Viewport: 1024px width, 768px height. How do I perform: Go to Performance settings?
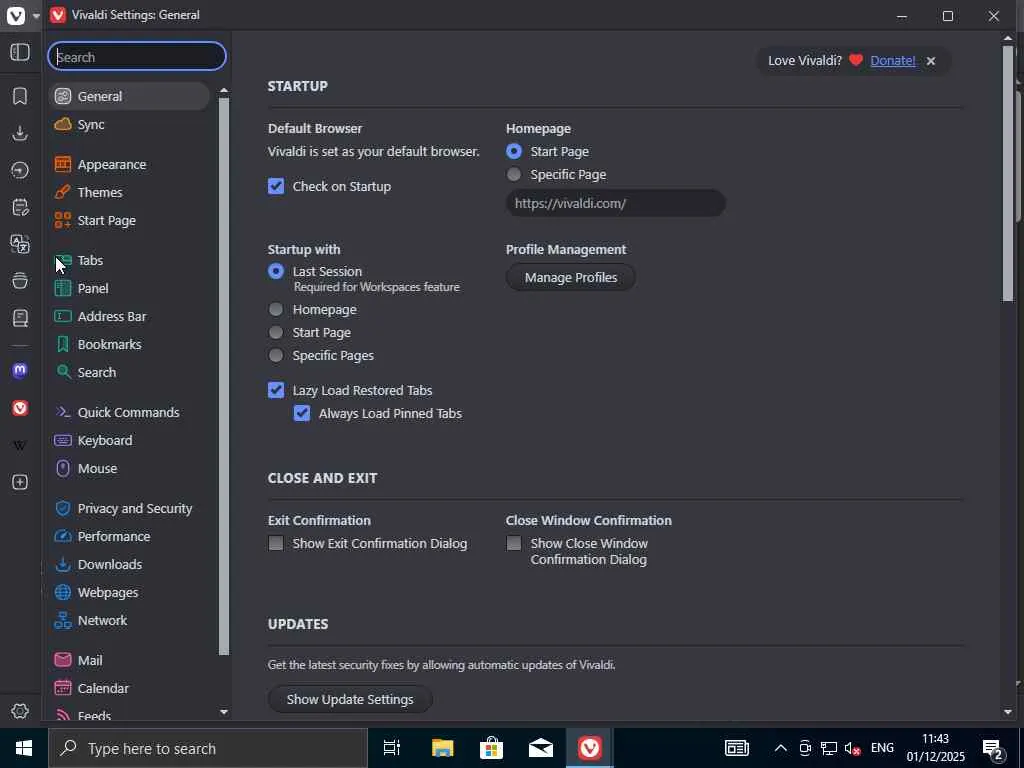129,536
